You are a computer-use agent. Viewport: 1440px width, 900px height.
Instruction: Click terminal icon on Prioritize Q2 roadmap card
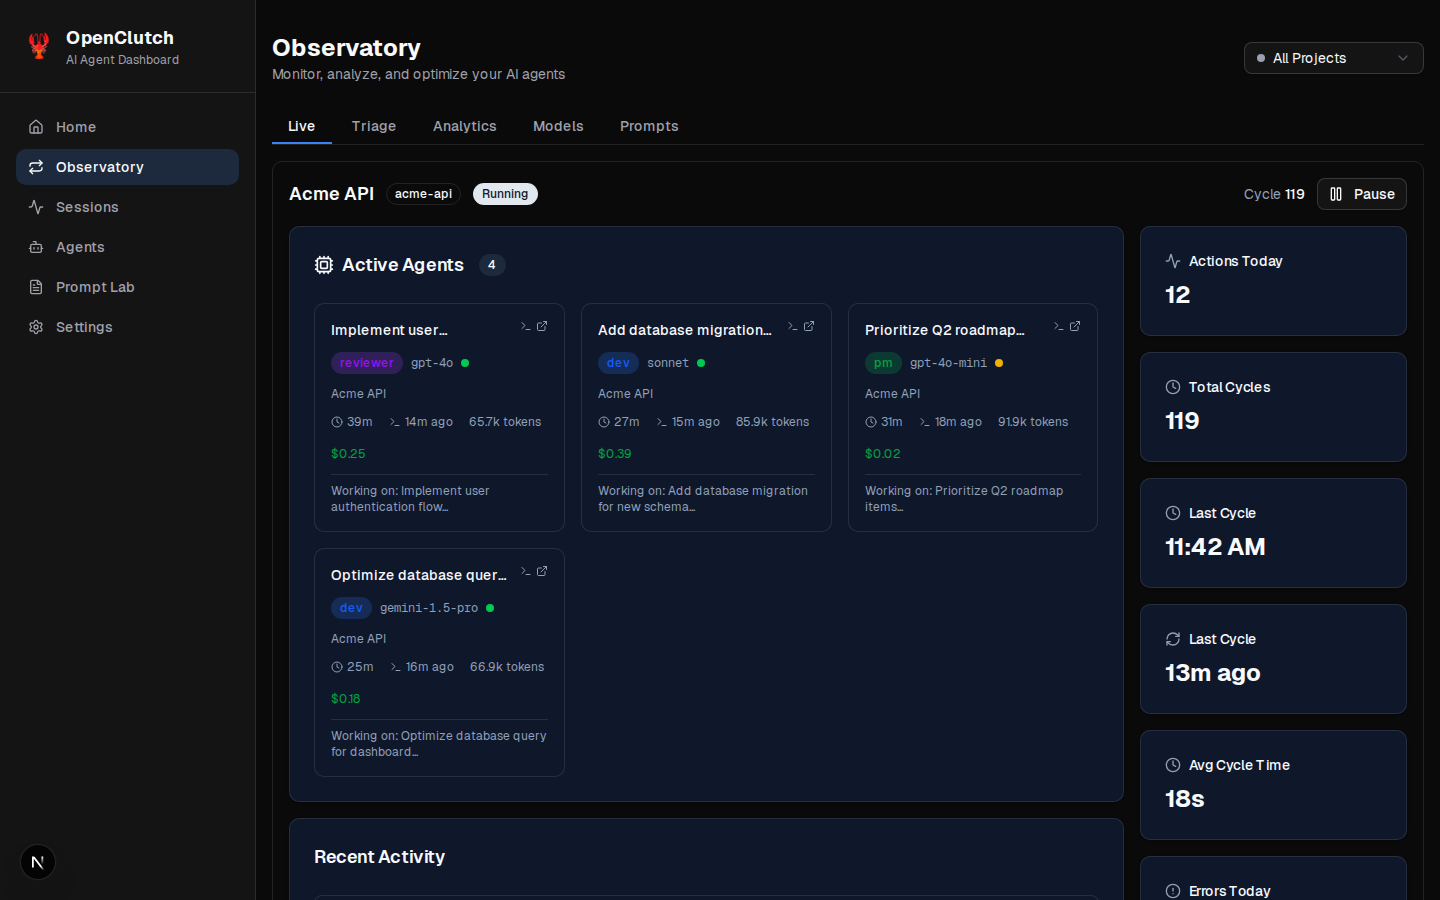[x=1057, y=326]
